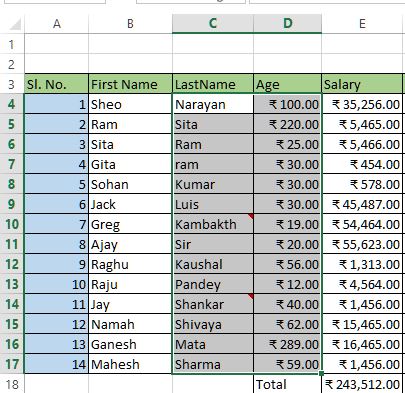This screenshot has width=405, height=393.
Task: Select the cell containing 'Kaushal'
Action: pos(213,264)
